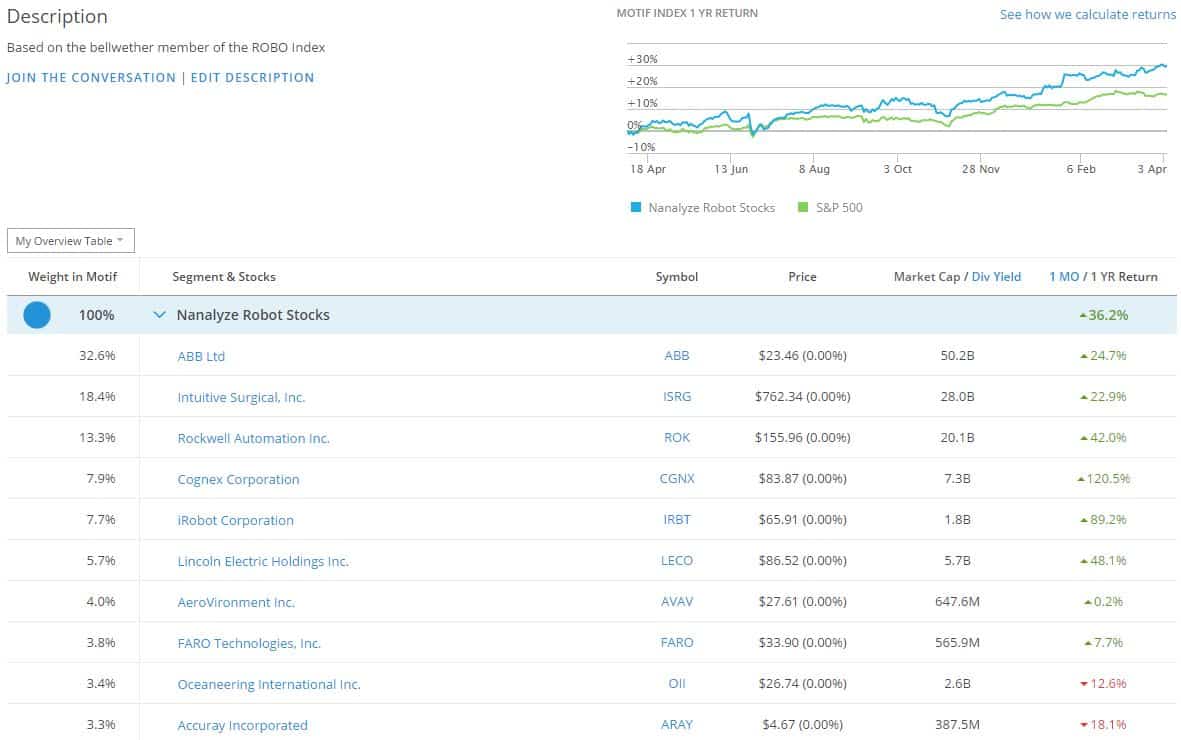Click the CGNX ticker symbol

click(x=677, y=479)
